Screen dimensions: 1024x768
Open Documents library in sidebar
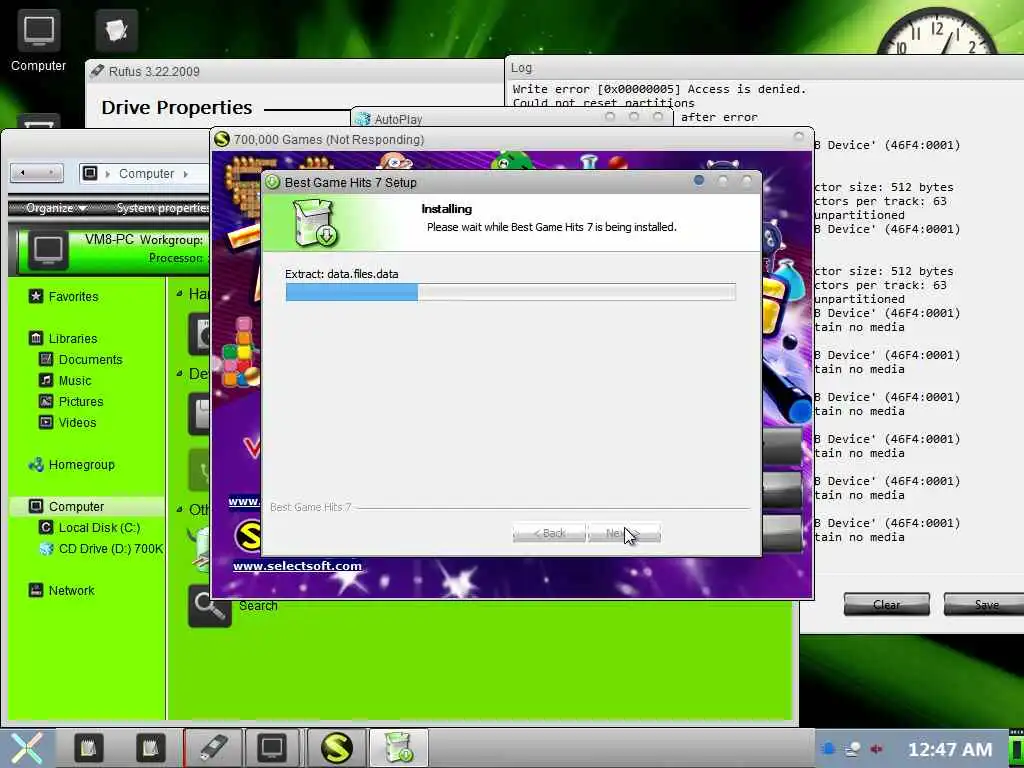tap(90, 359)
